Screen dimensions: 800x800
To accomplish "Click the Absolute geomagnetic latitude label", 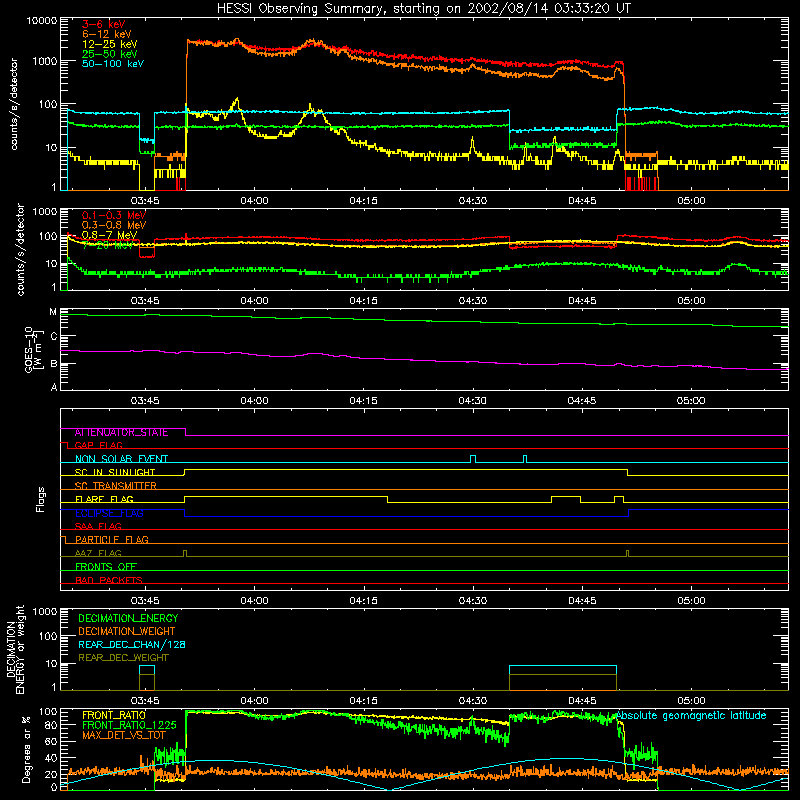I will [691, 715].
